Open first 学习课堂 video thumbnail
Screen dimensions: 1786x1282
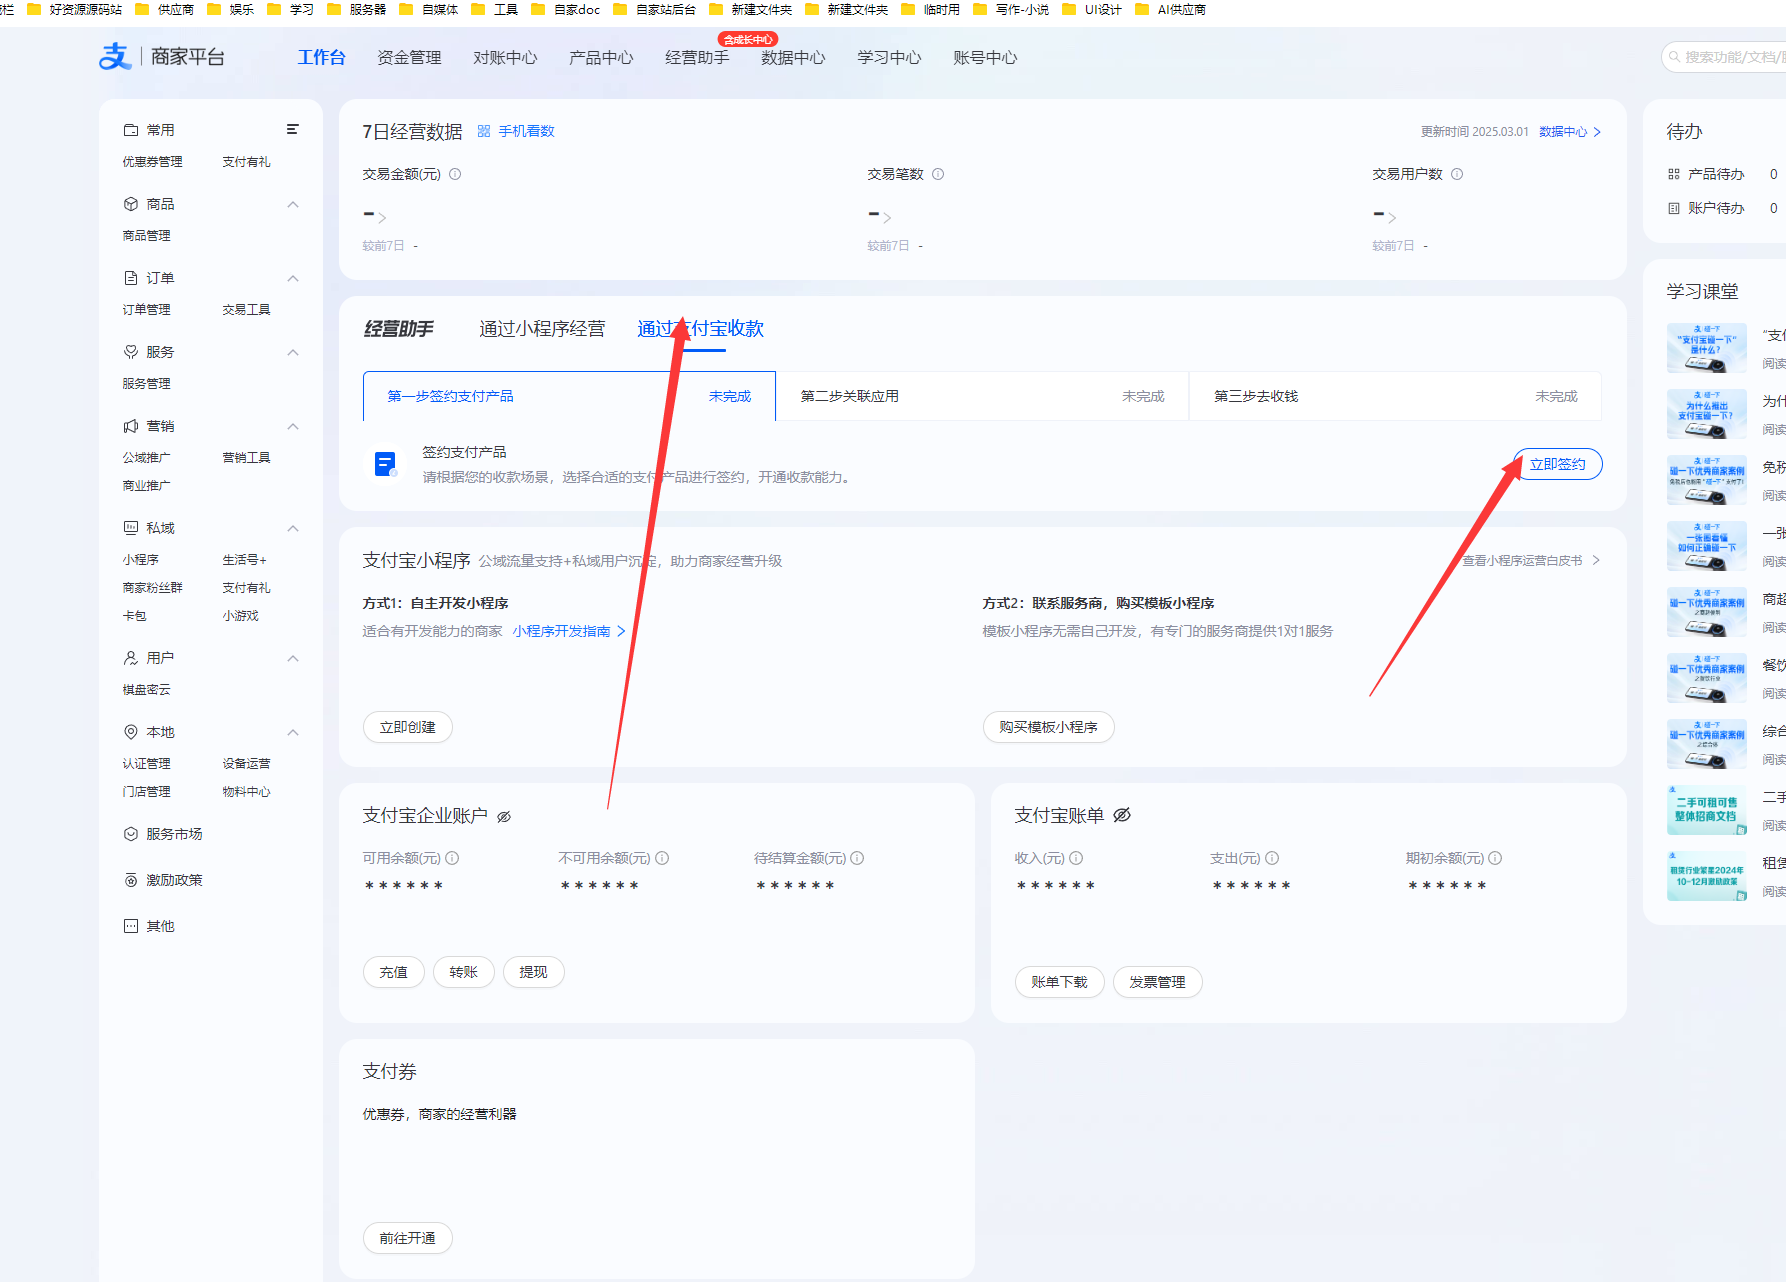pos(1707,347)
